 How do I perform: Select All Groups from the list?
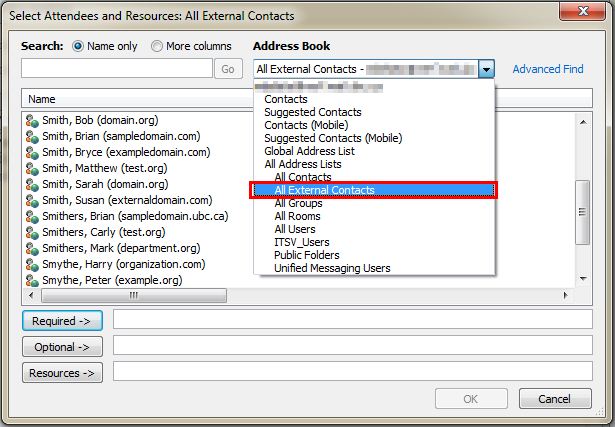click(300, 203)
